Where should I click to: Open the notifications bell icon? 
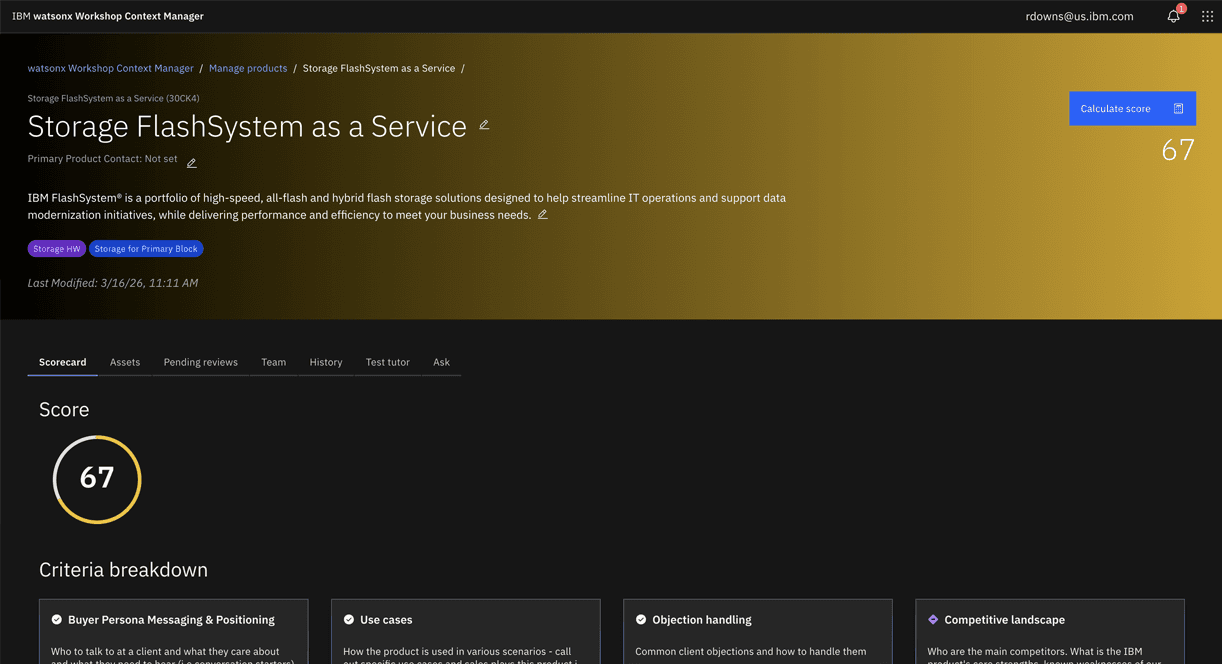pyautogui.click(x=1174, y=16)
